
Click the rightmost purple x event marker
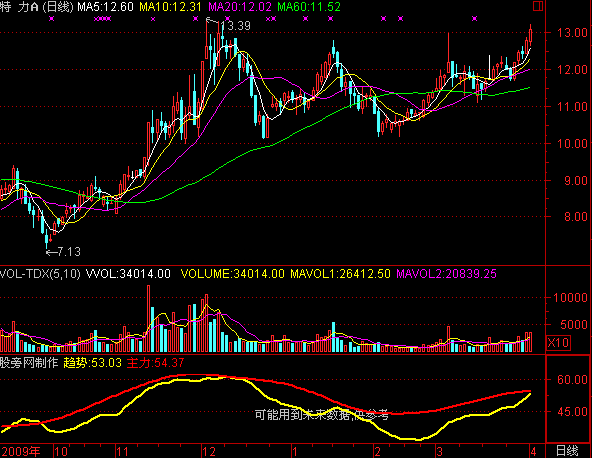(x=475, y=19)
